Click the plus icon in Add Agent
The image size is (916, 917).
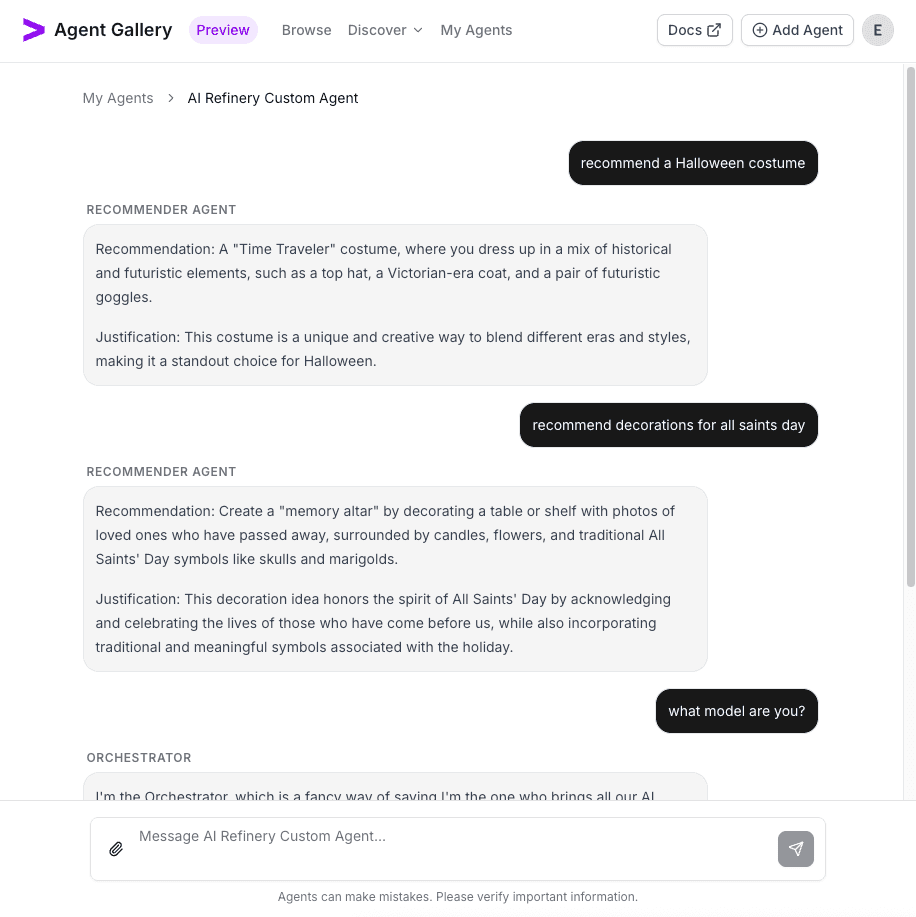(760, 30)
